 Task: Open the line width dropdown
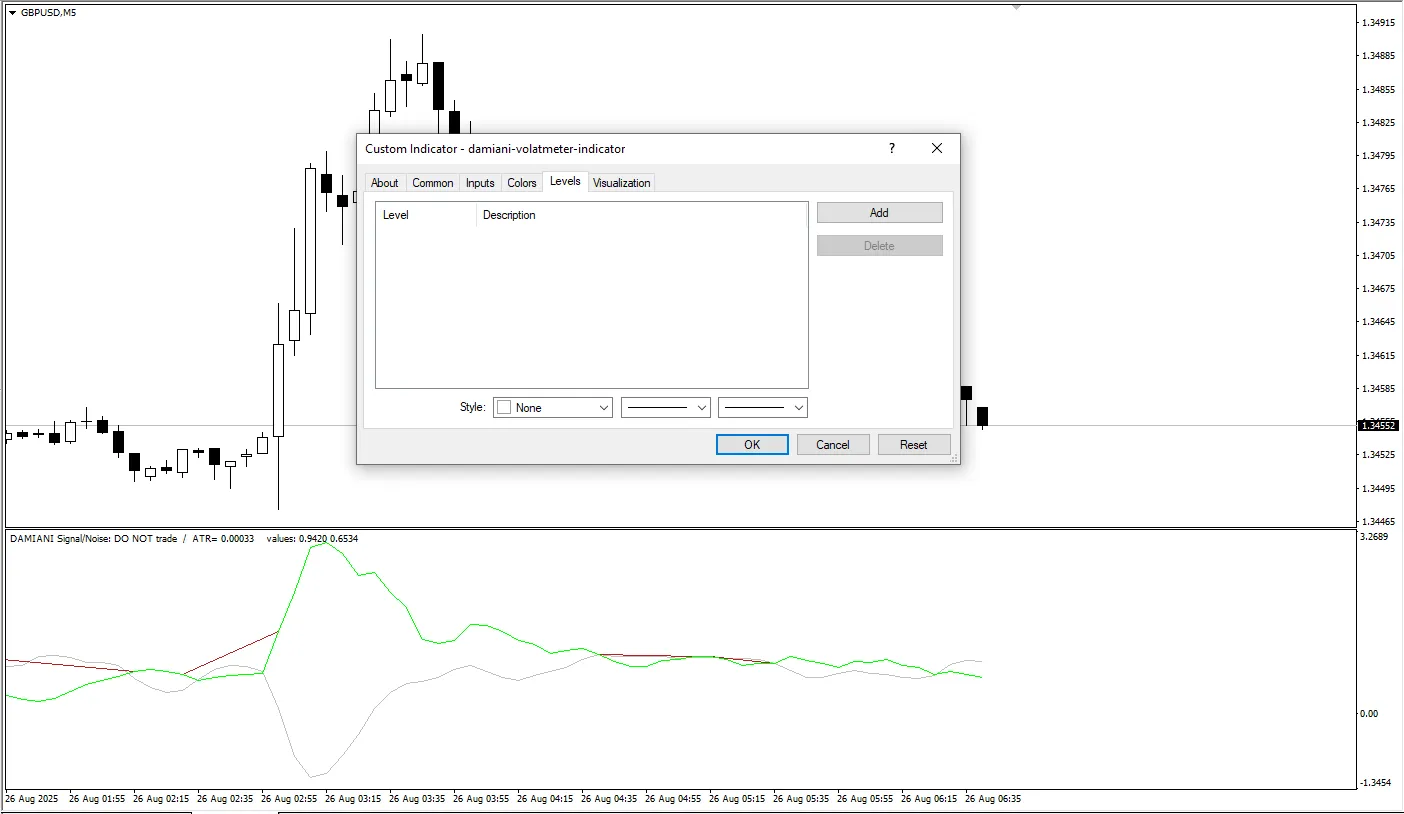(x=762, y=408)
